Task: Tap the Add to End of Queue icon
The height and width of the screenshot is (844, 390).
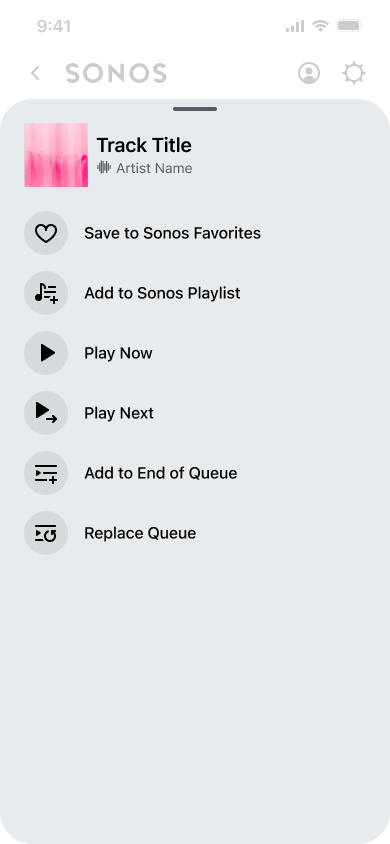Action: click(x=46, y=473)
